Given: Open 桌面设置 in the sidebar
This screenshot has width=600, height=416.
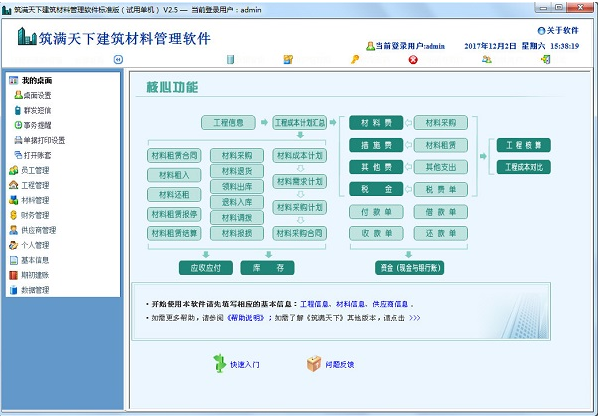Looking at the screenshot, I should pos(33,95).
